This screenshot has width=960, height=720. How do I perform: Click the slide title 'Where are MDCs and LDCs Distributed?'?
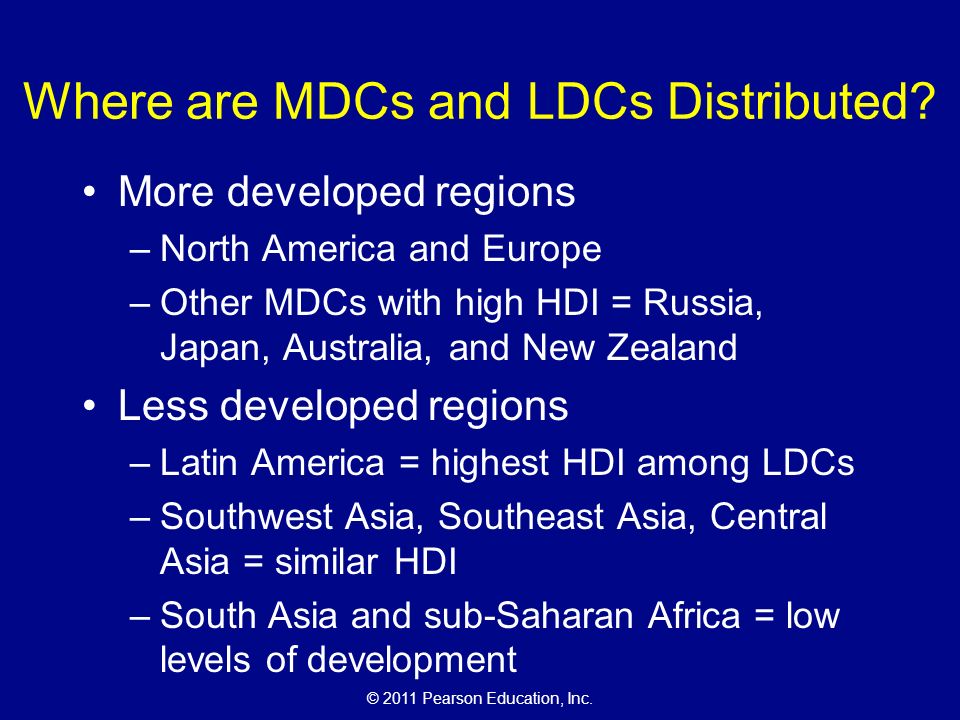tap(481, 101)
